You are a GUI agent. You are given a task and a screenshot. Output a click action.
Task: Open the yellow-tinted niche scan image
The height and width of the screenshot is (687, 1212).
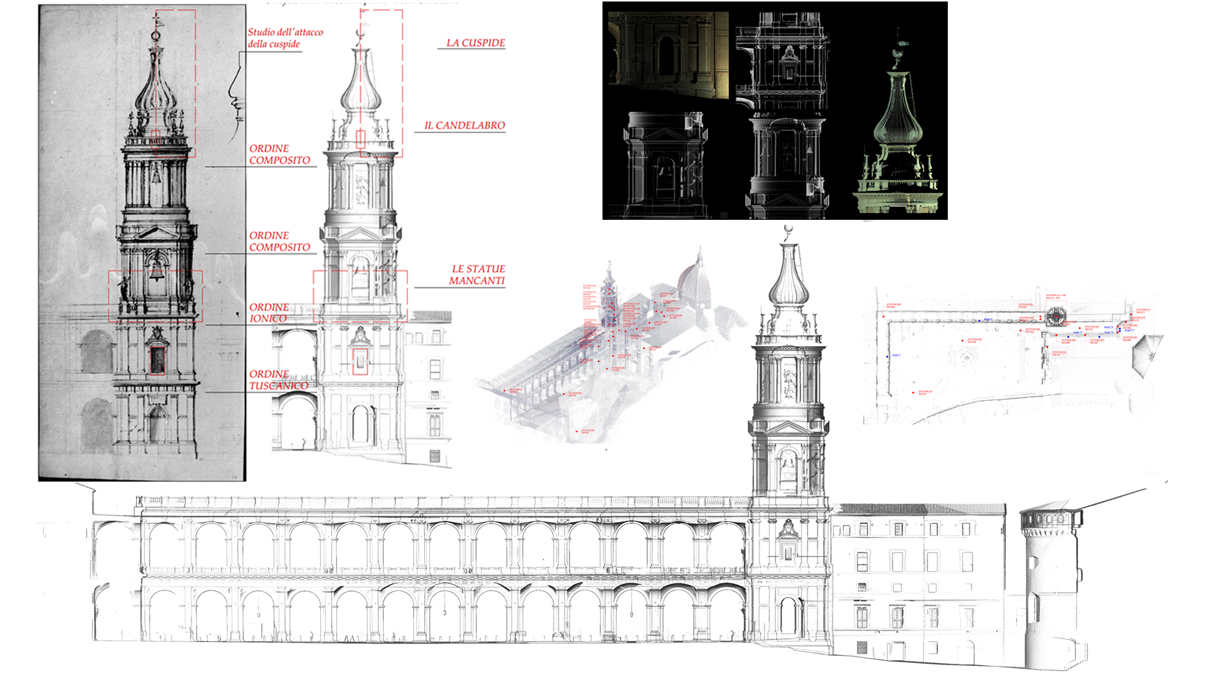666,55
